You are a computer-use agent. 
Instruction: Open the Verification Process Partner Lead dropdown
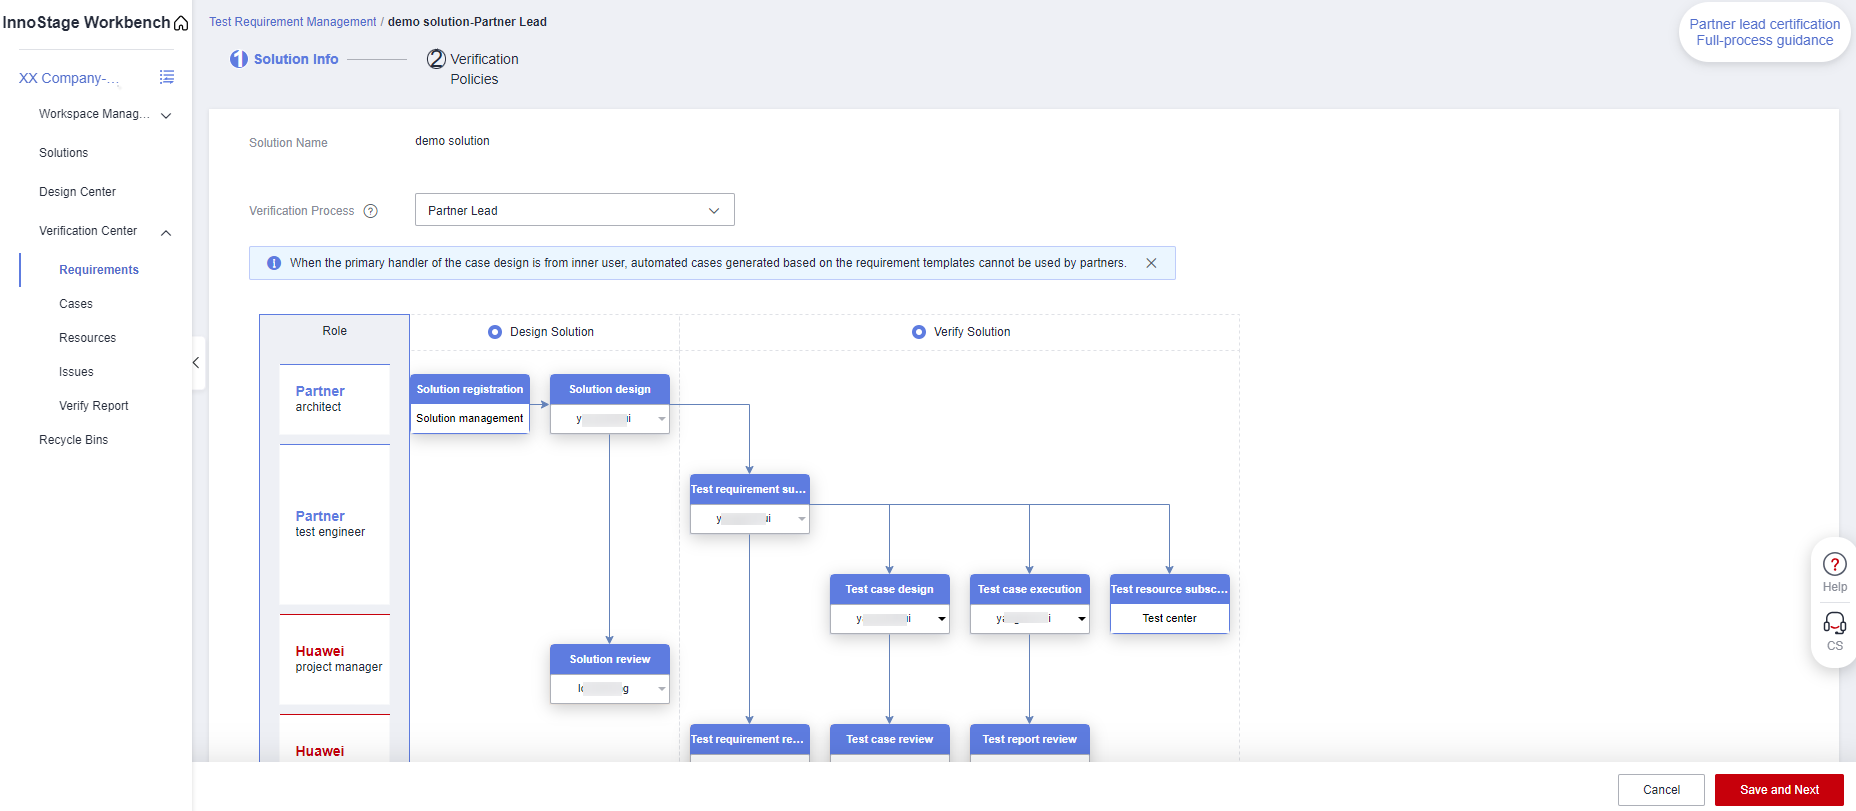coord(575,210)
